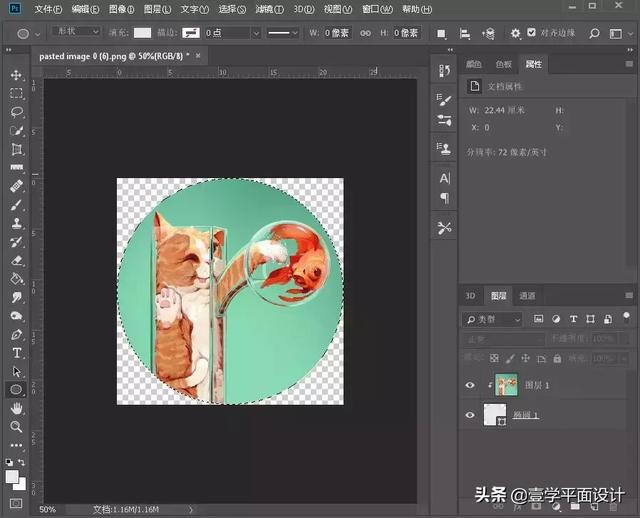Open the 文件 menu
Viewport: 640px width, 518px height.
(48, 9)
